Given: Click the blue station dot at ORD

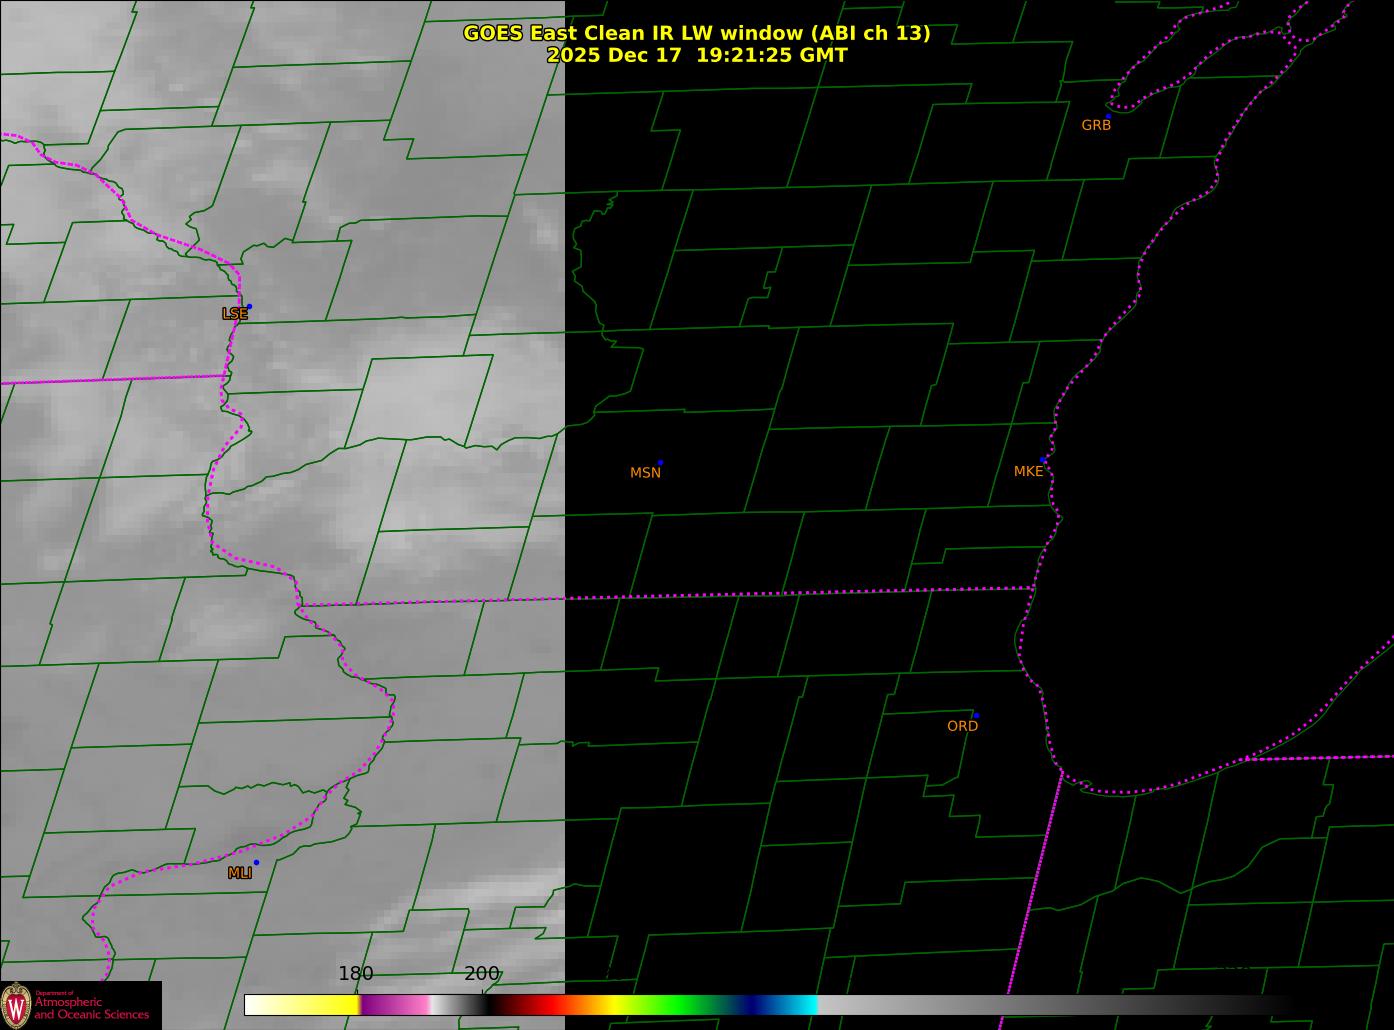Looking at the screenshot, I should pyautogui.click(x=976, y=716).
